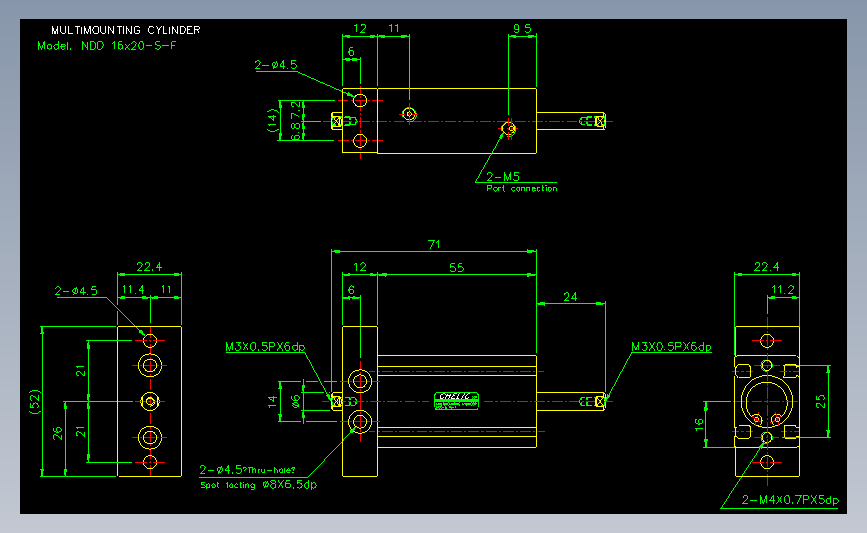Click the 2-ø4.5 annotation beside the 22.4 left view
The image size is (867, 533).
coord(76,290)
